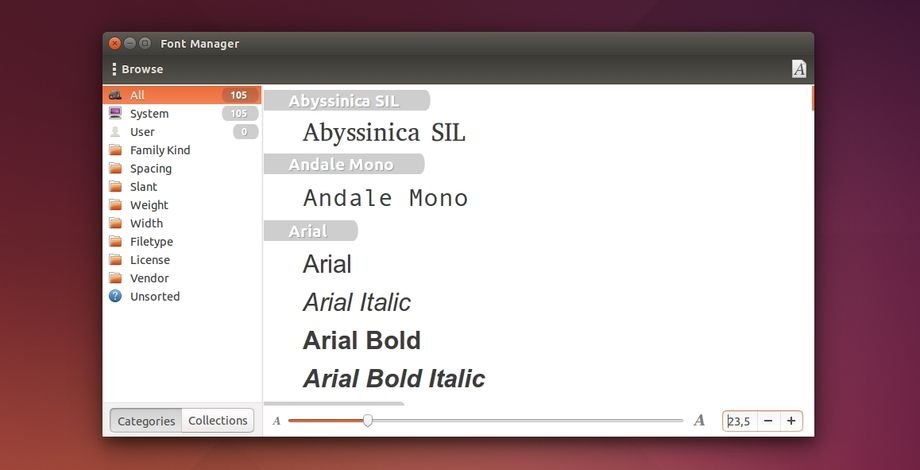This screenshot has width=920, height=470.
Task: Click the Family Kind folder icon
Action: pos(116,150)
